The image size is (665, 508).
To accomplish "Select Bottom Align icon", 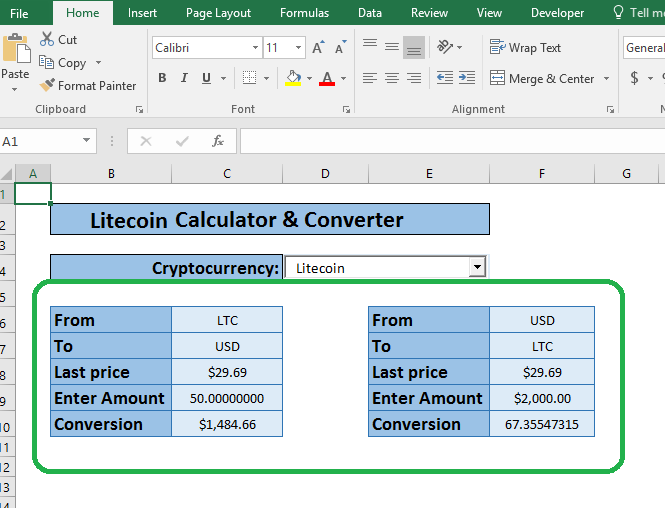I will pos(414,47).
